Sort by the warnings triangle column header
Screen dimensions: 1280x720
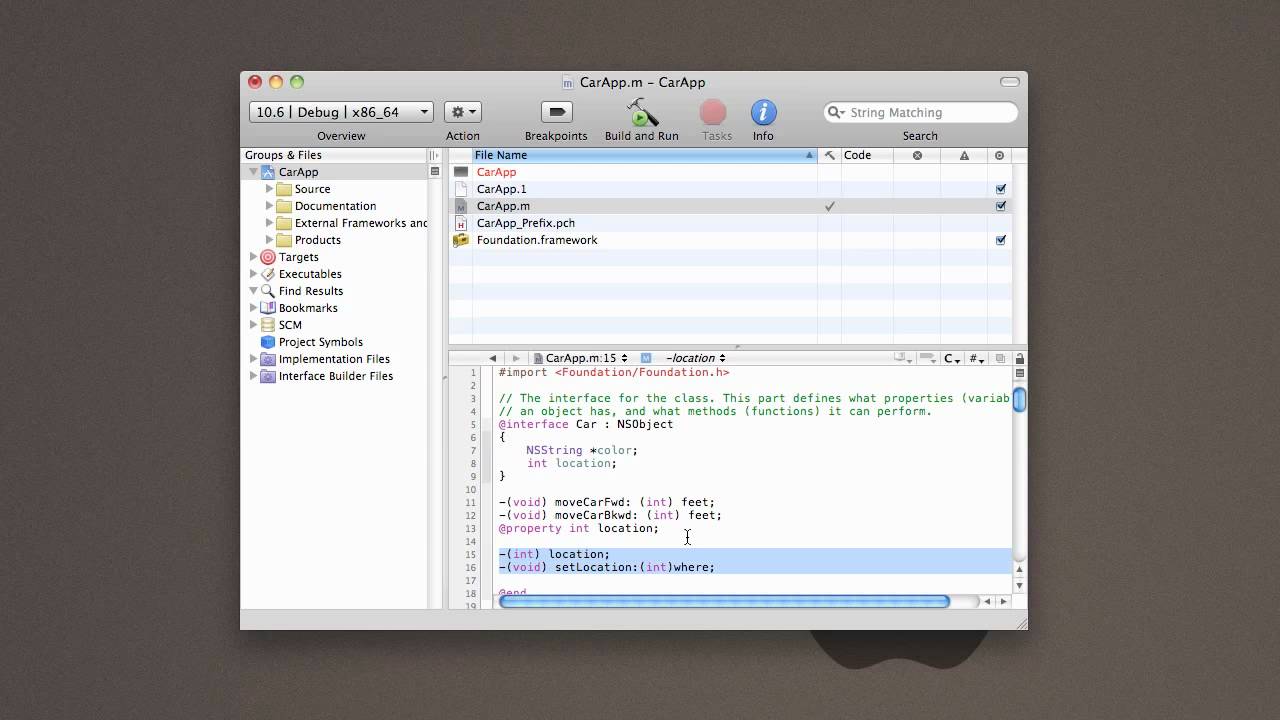964,155
